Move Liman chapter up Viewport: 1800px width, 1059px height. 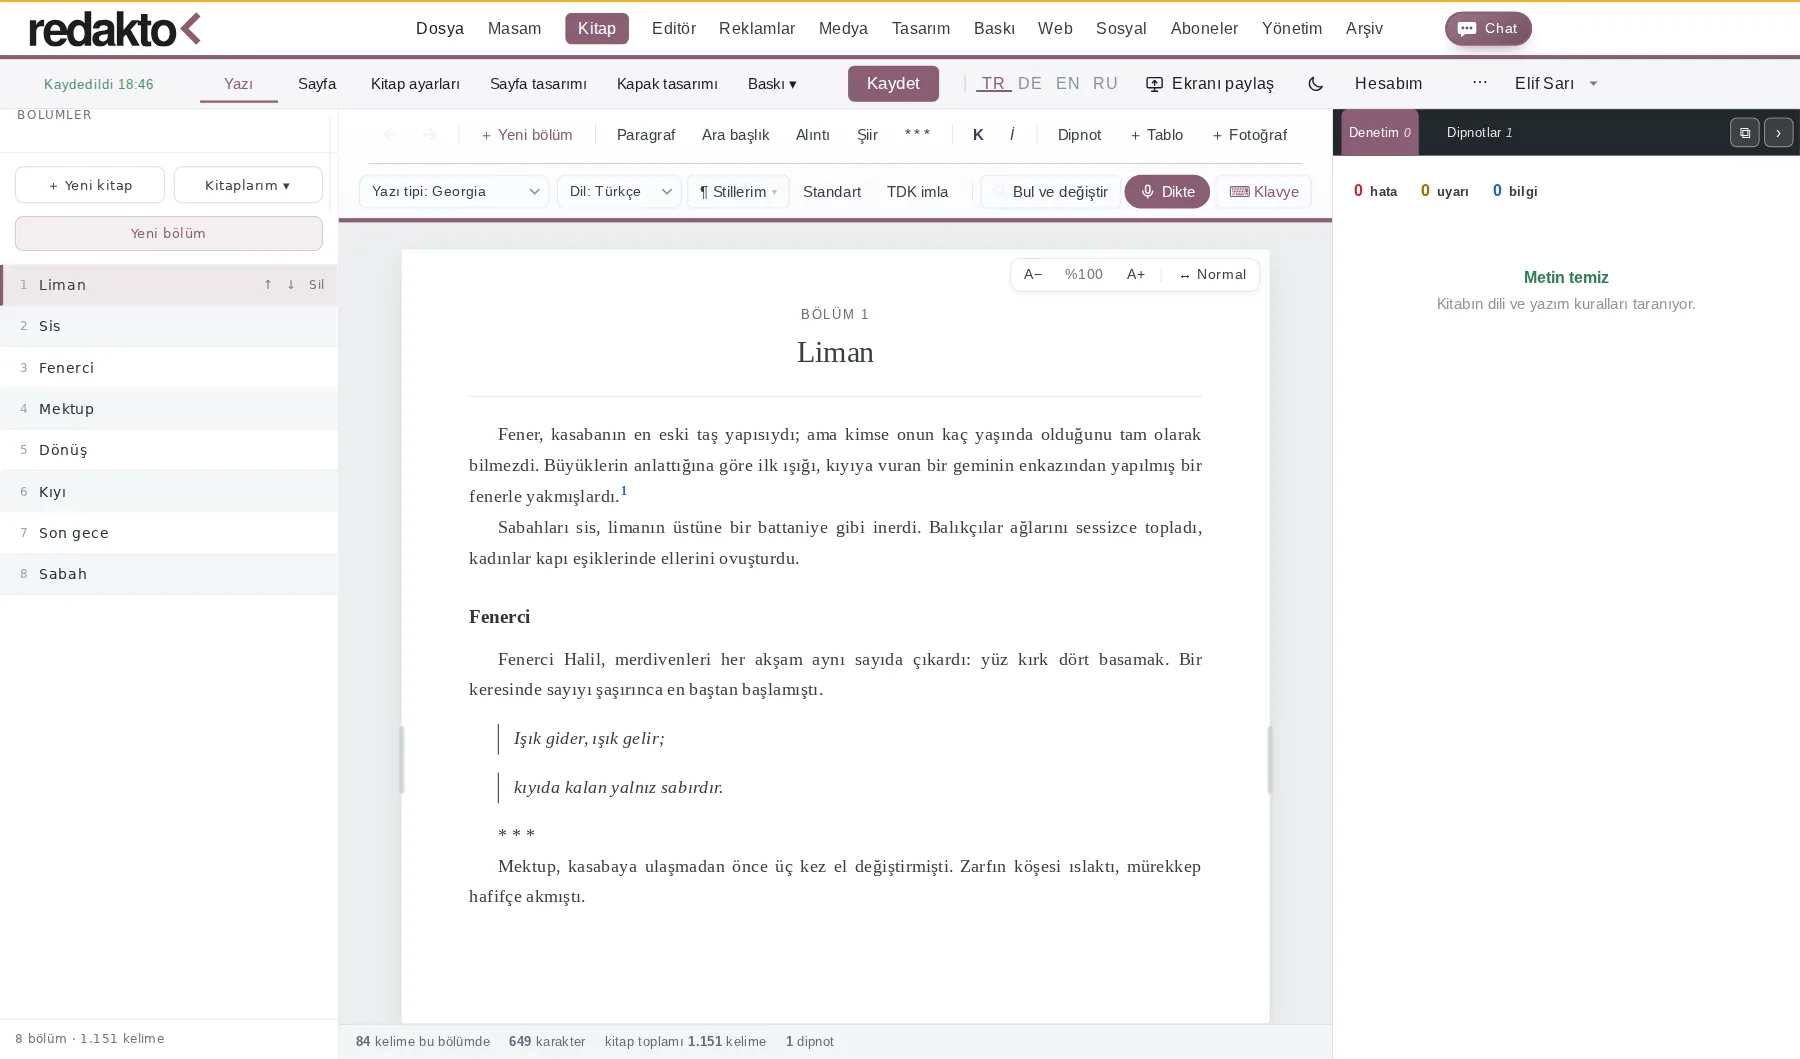click(x=268, y=285)
